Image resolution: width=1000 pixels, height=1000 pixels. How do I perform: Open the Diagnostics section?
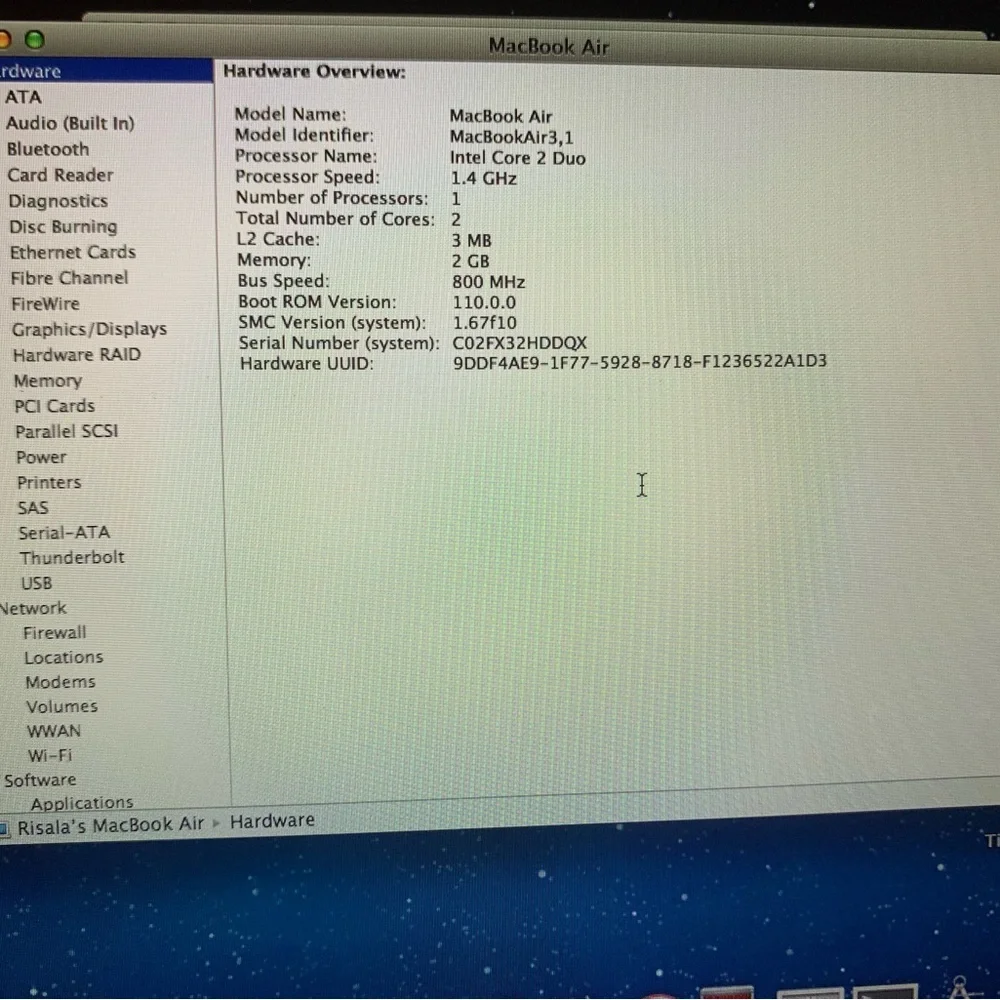[58, 201]
